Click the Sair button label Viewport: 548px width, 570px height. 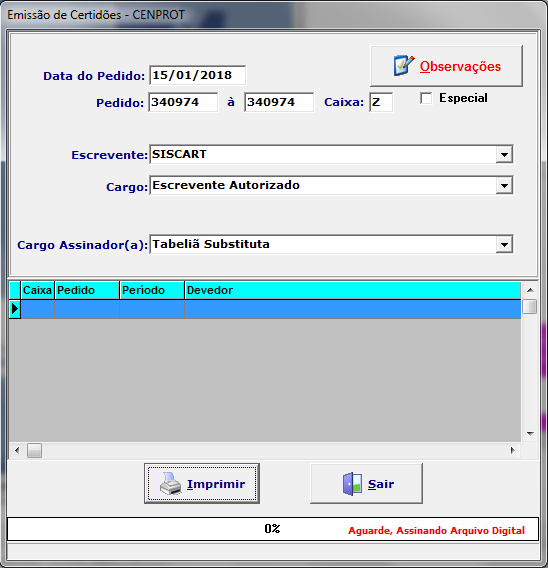click(x=381, y=484)
